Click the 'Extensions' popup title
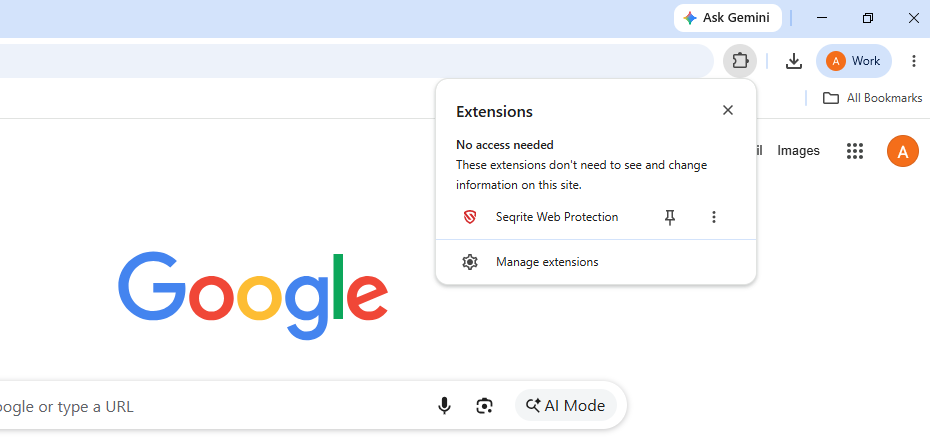 coord(494,112)
